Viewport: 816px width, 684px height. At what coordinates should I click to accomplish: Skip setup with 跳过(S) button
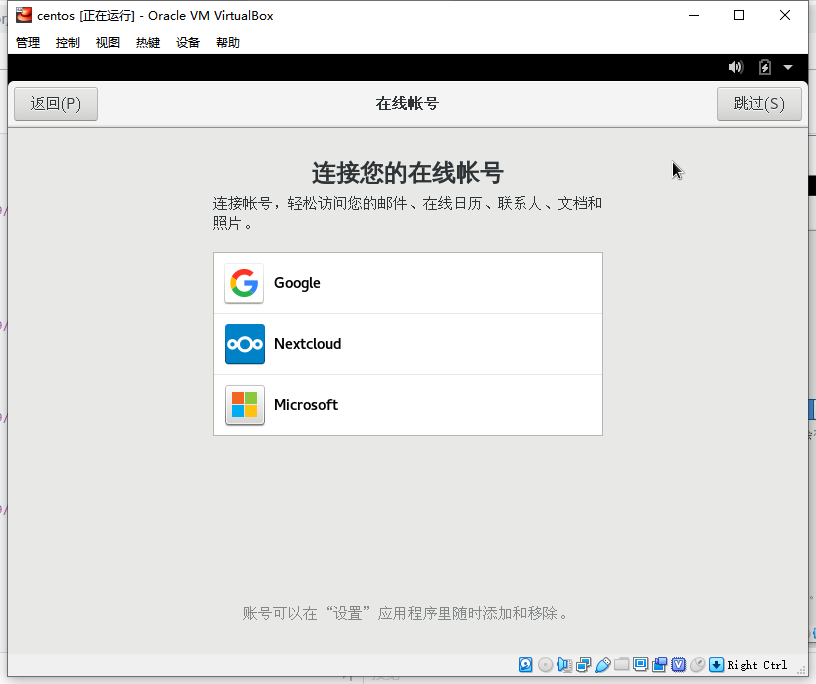[x=759, y=104]
